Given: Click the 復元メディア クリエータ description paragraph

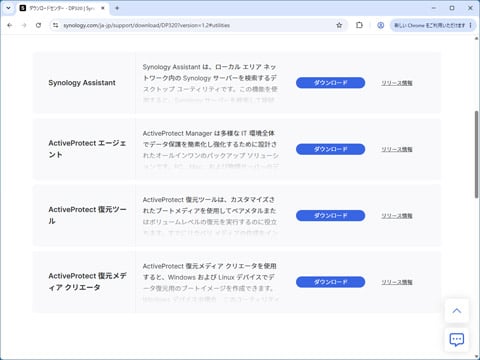Looking at the screenshot, I should coord(210,282).
